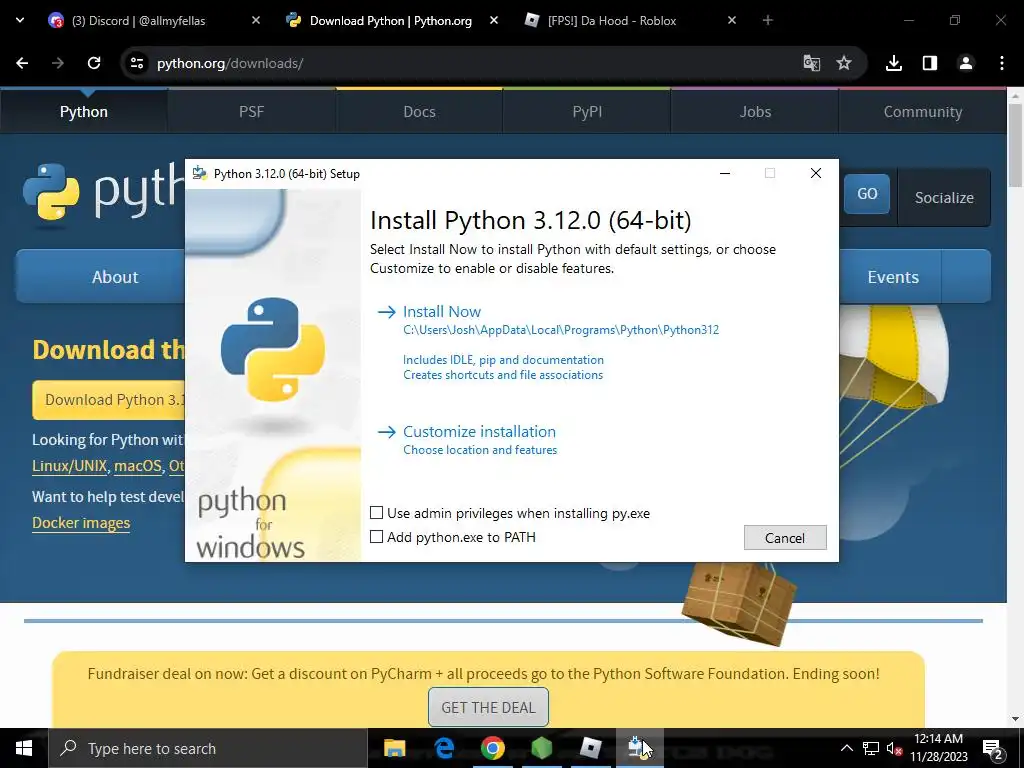Click Install Now in Python setup
Screen dimensions: 1024x768
[x=441, y=312]
